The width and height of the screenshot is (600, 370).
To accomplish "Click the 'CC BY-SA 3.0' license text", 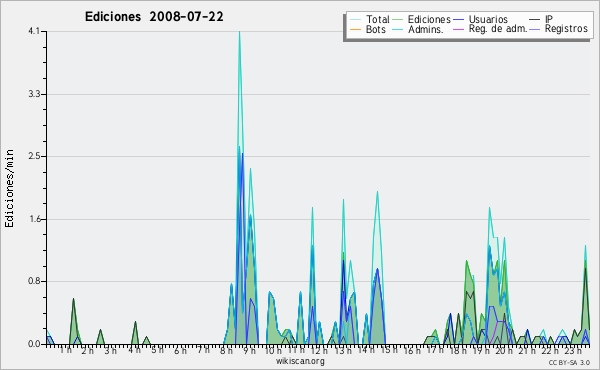I will point(569,362).
